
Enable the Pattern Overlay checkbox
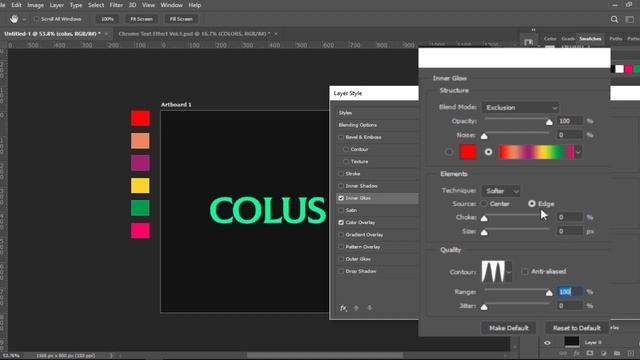(x=341, y=247)
